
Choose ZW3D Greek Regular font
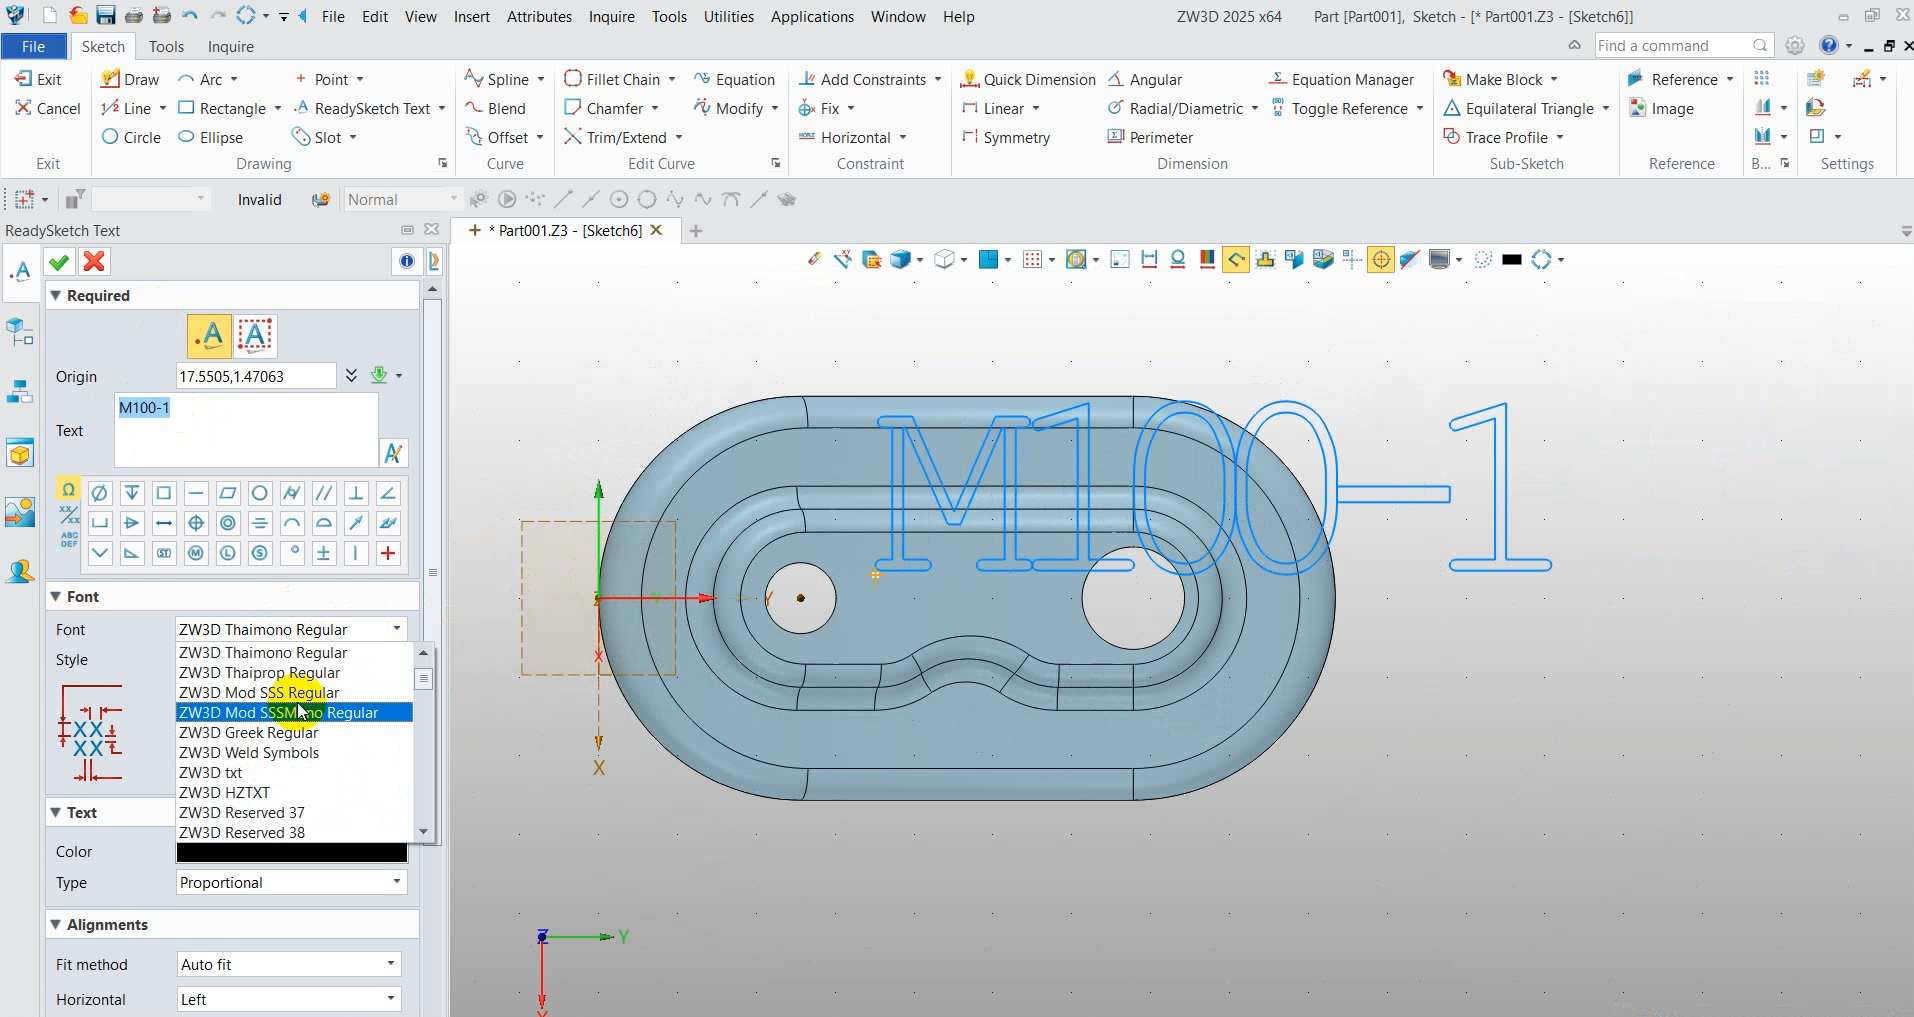coord(248,732)
